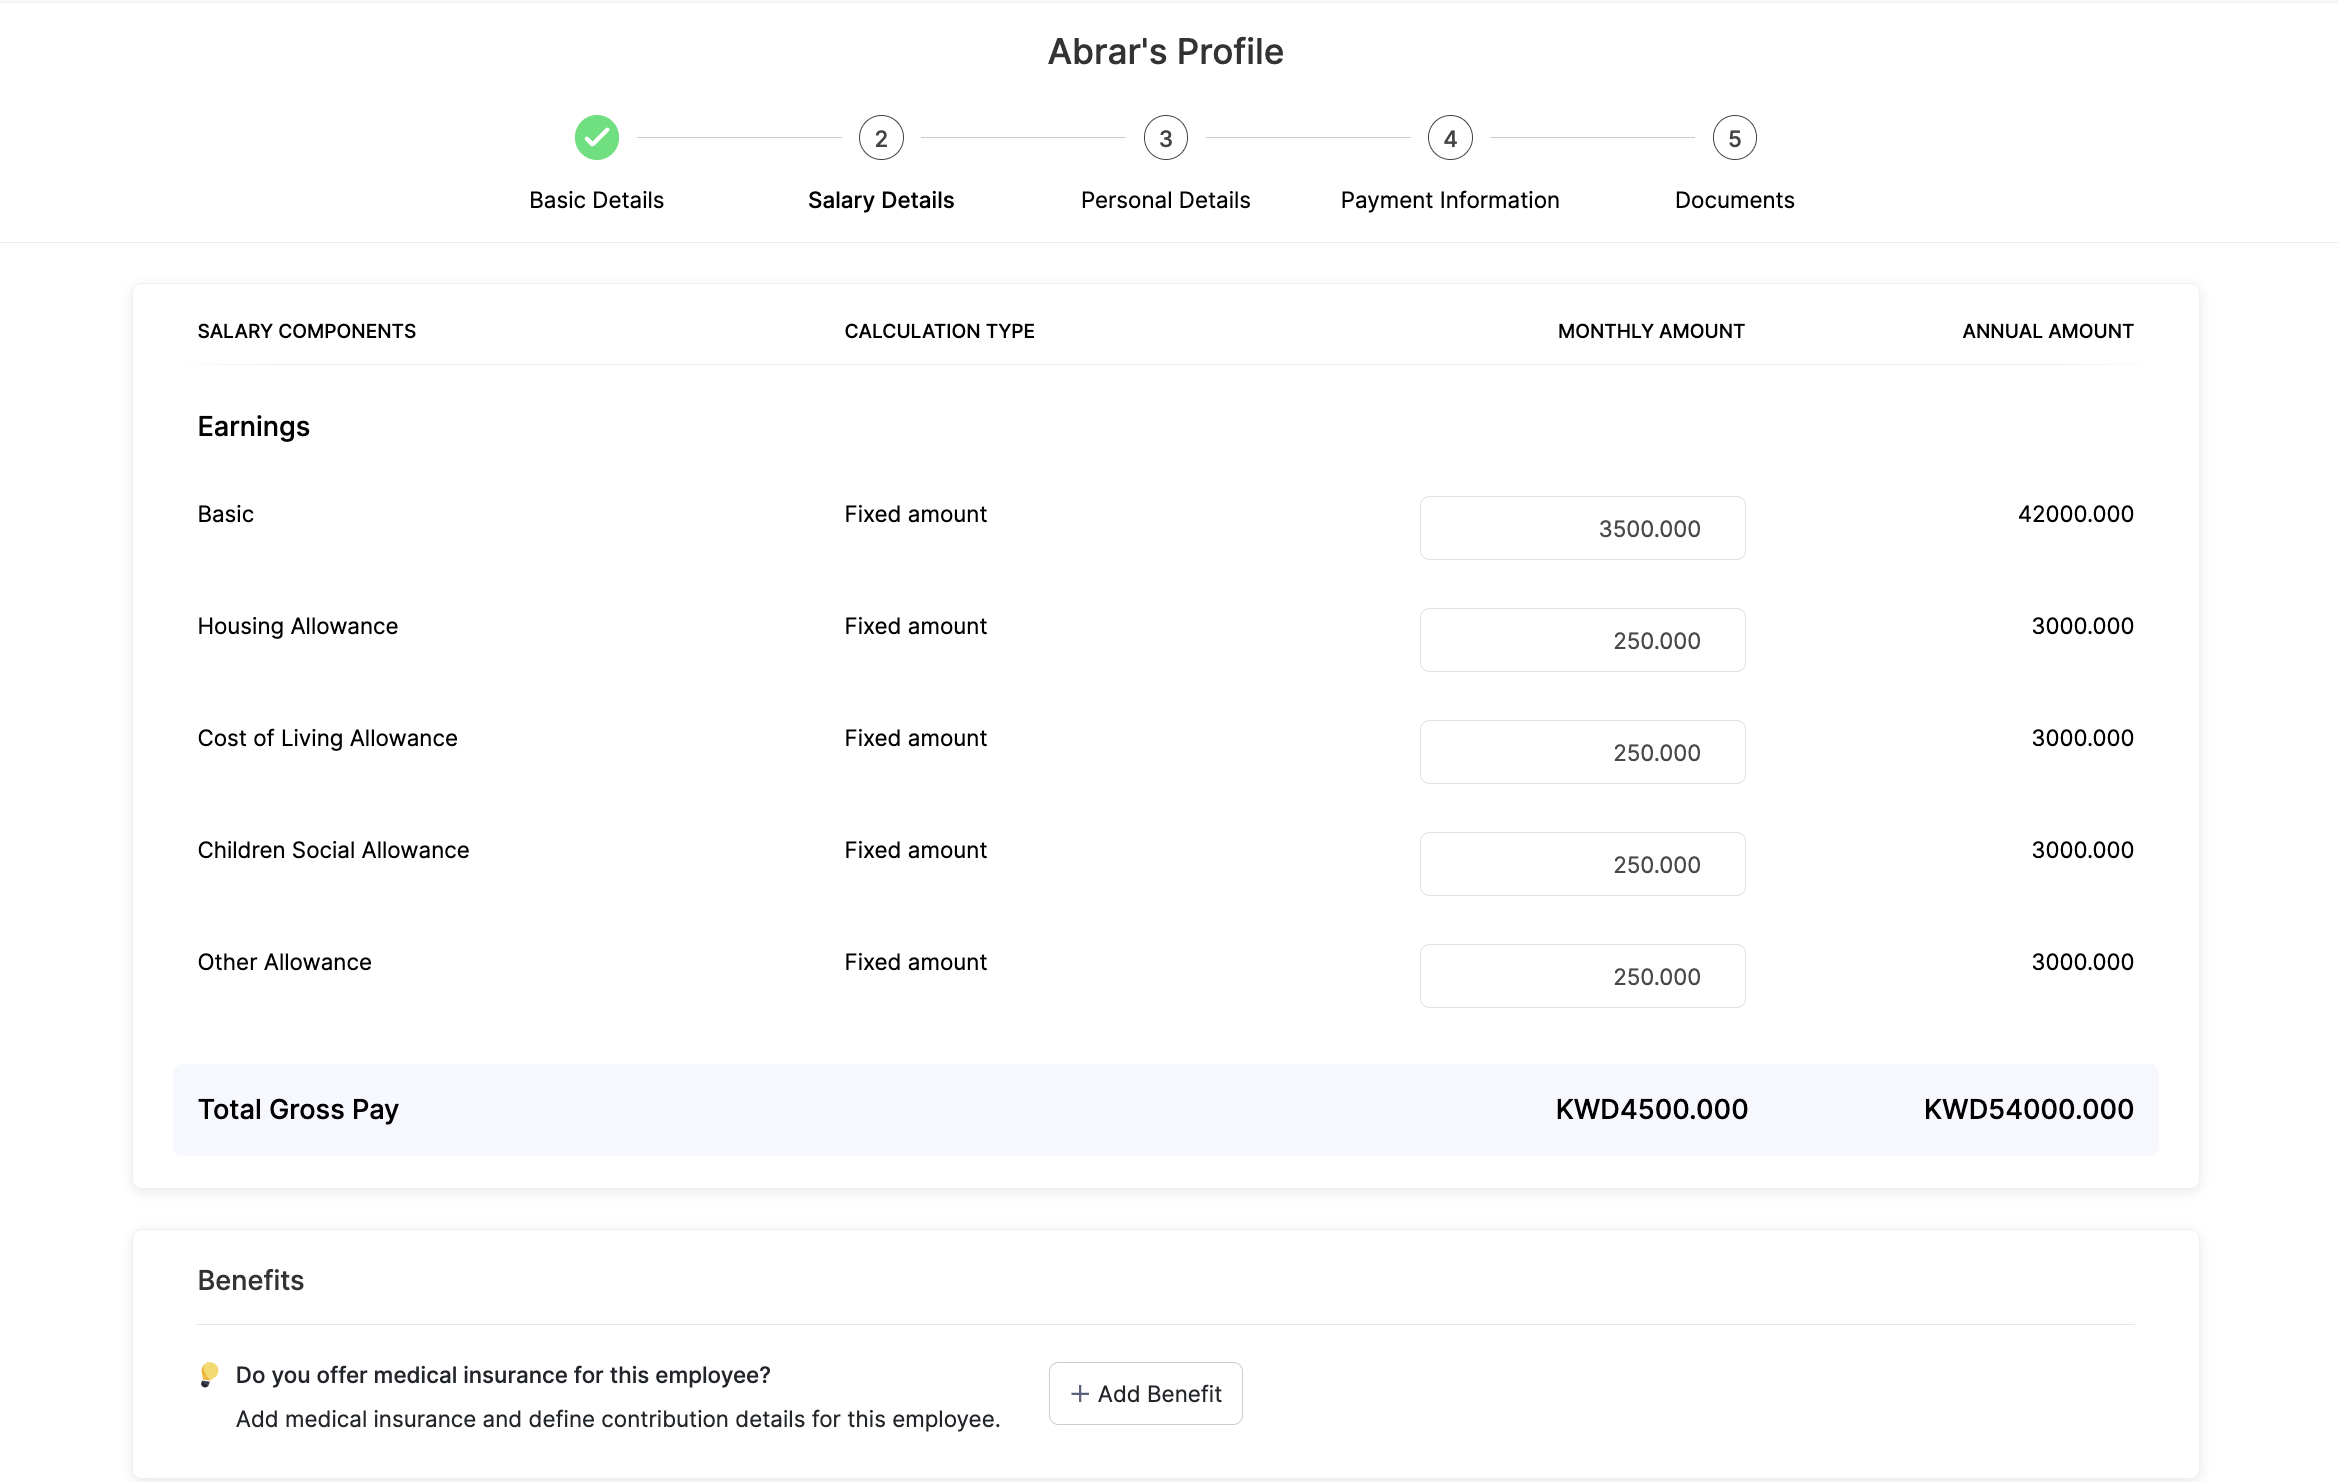Go to Personal Details step label

pos(1166,200)
